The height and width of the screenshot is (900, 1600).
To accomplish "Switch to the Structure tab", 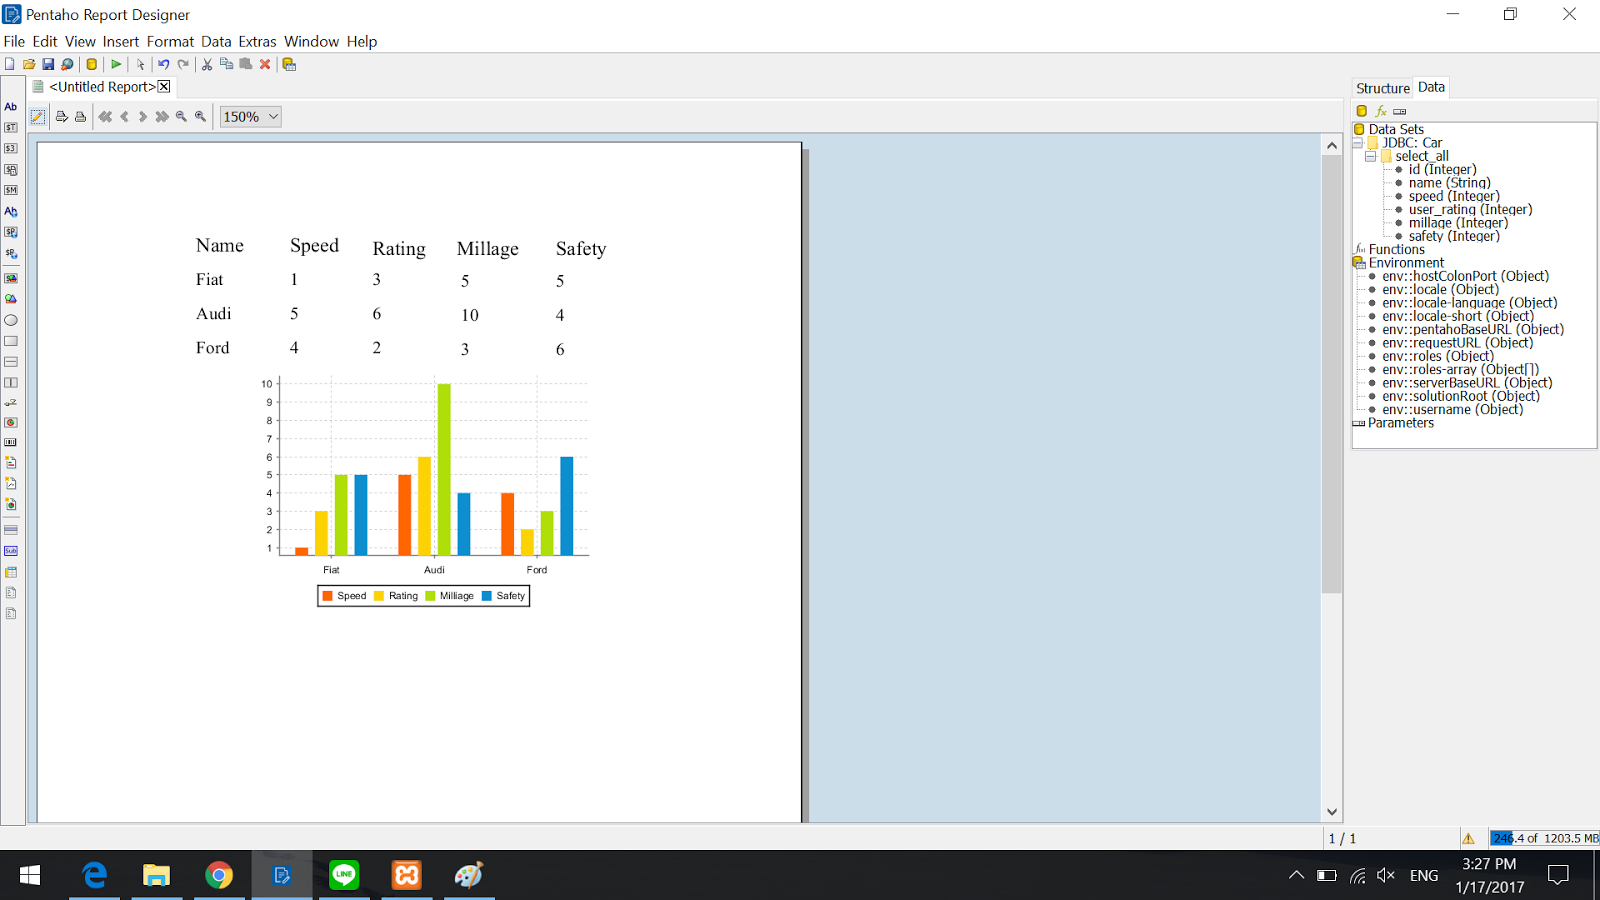I will [1382, 87].
